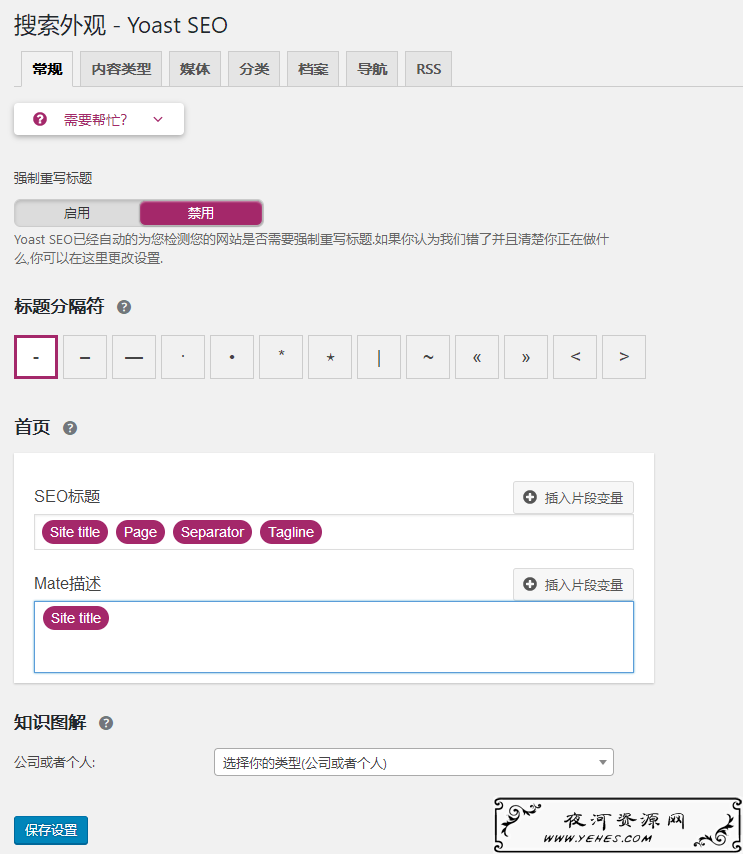Select the star title separator

(x=330, y=357)
